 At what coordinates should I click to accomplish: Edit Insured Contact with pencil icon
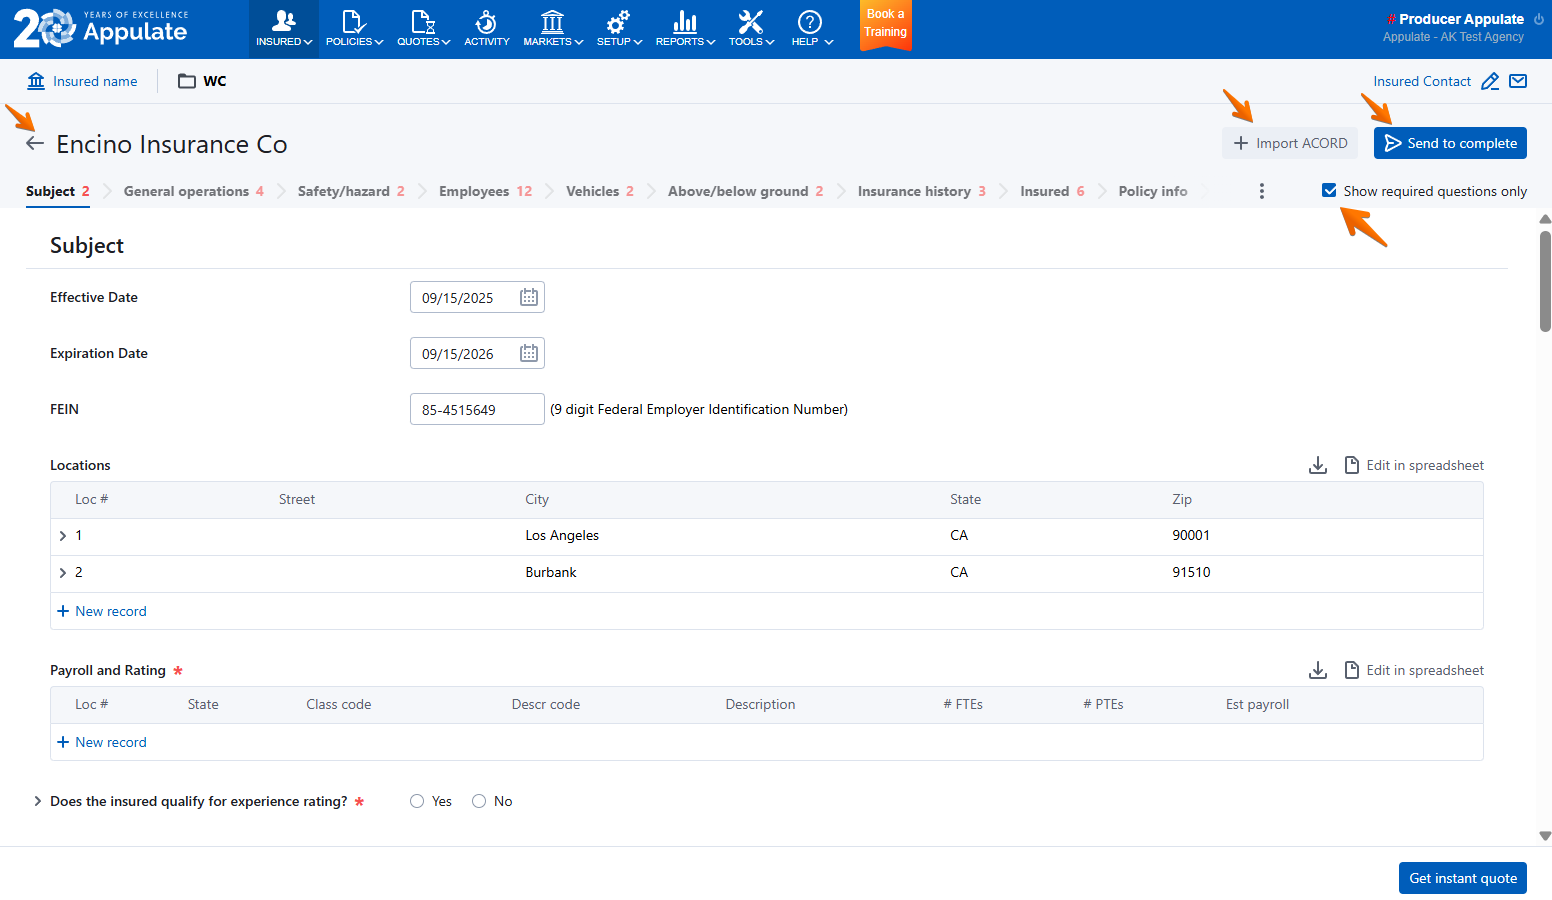[x=1490, y=81]
